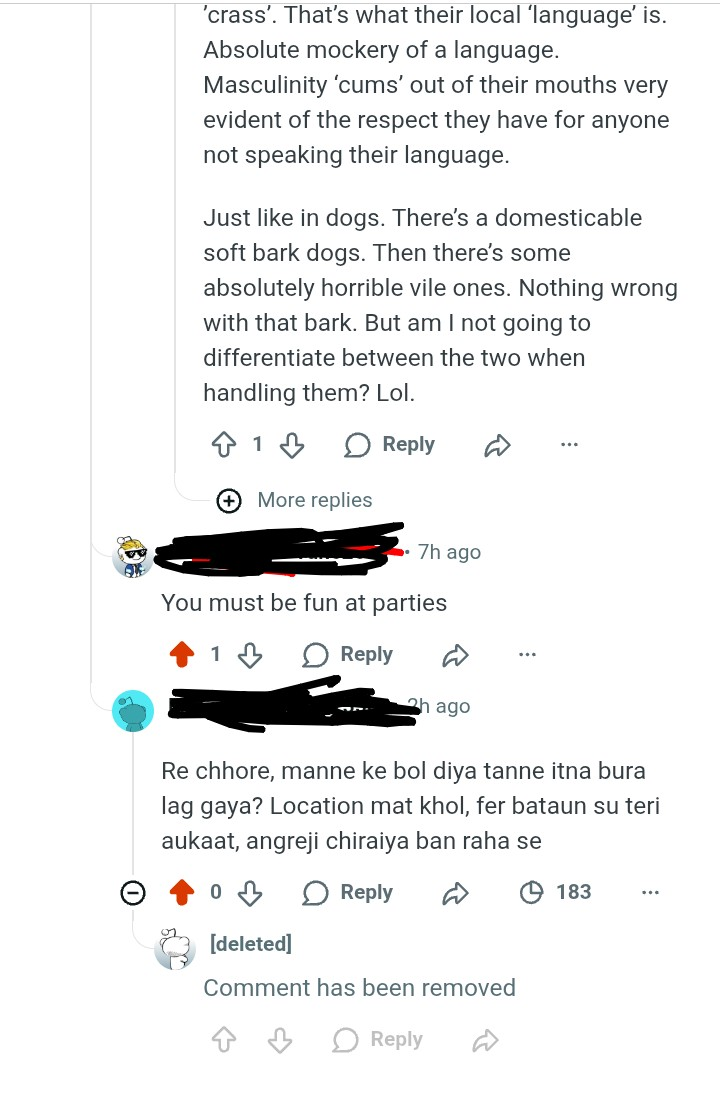Expand the More replies thread
The width and height of the screenshot is (720, 1094).
pos(297,500)
